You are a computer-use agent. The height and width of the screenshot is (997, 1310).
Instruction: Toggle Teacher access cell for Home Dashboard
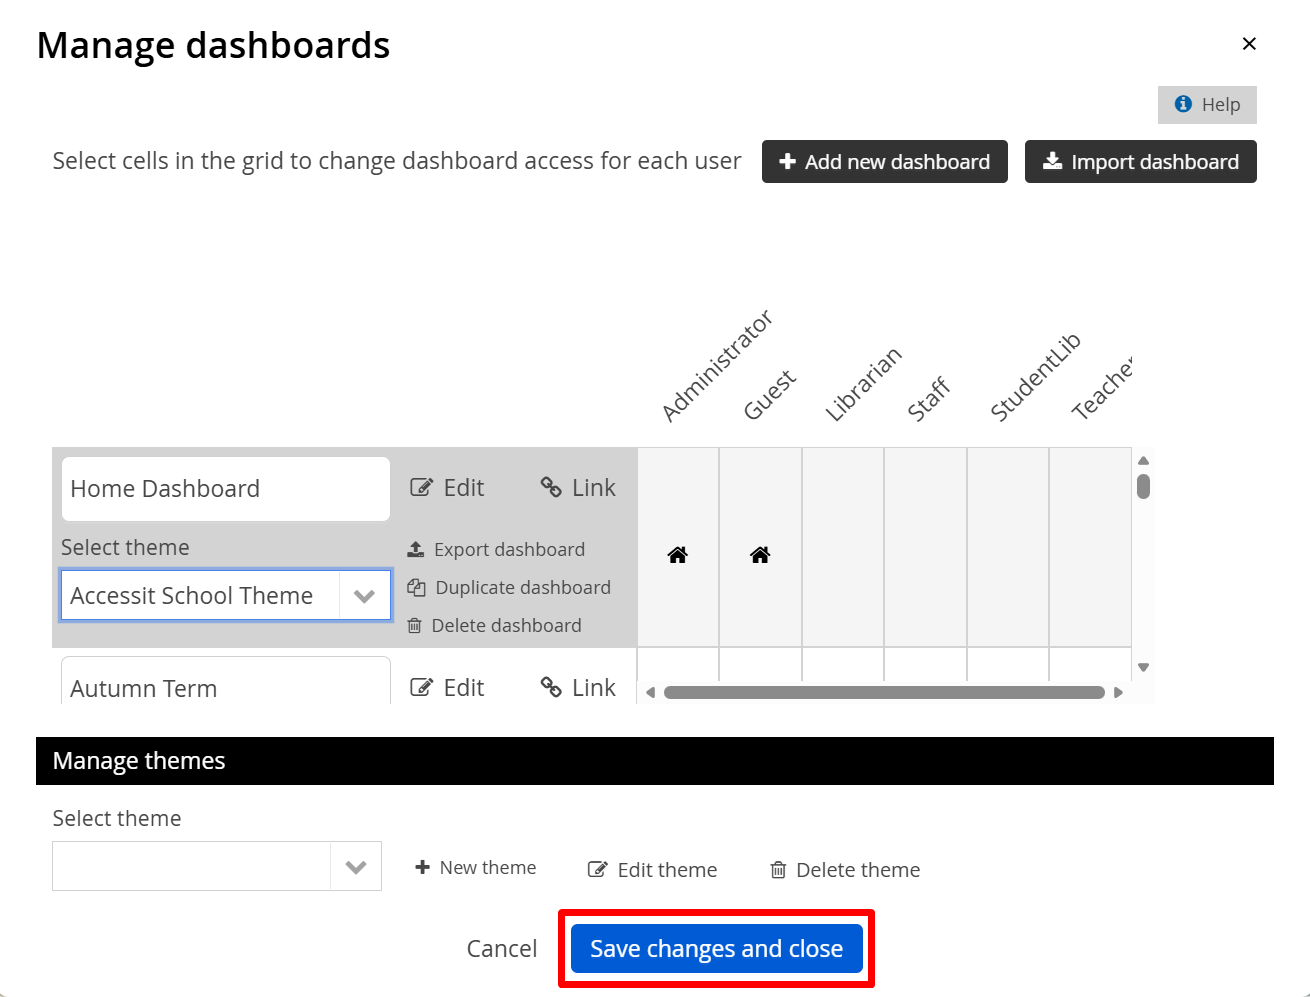[x=1090, y=547]
